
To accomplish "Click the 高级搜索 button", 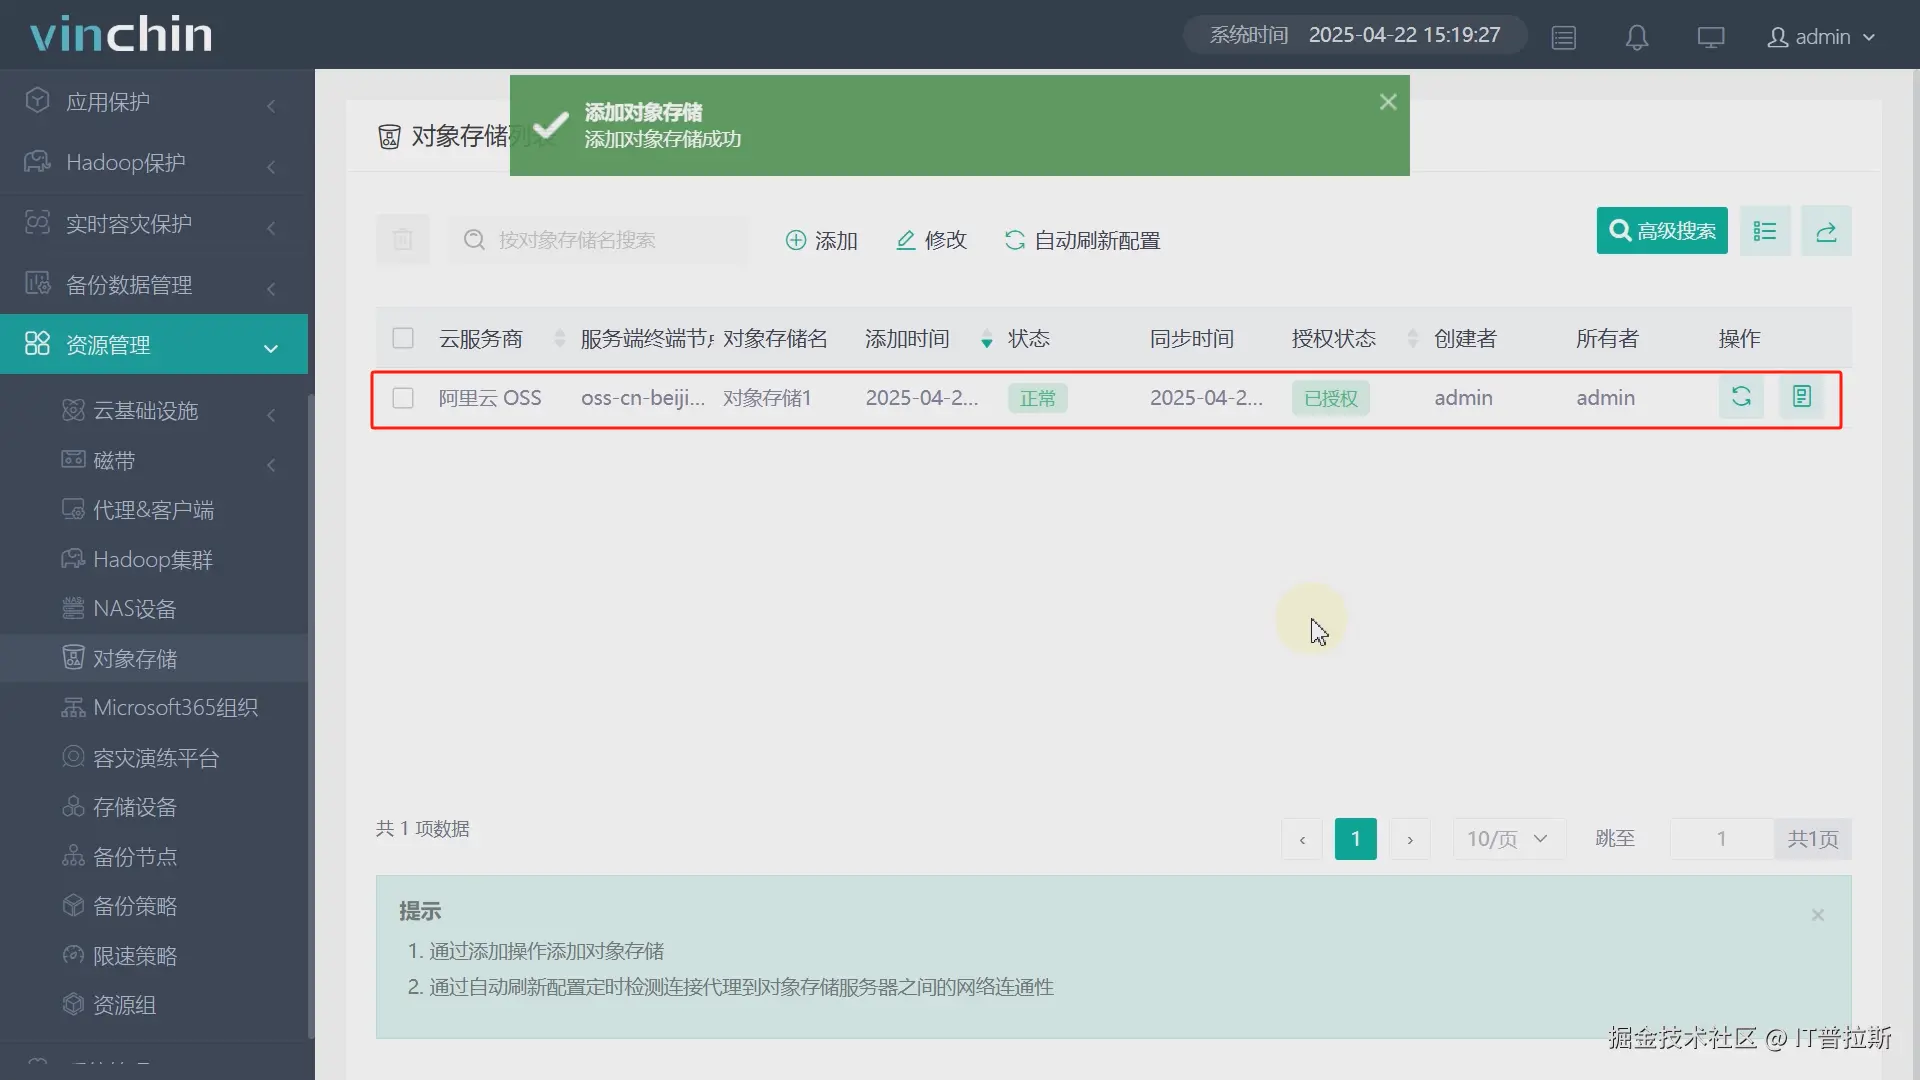I will [x=1661, y=231].
